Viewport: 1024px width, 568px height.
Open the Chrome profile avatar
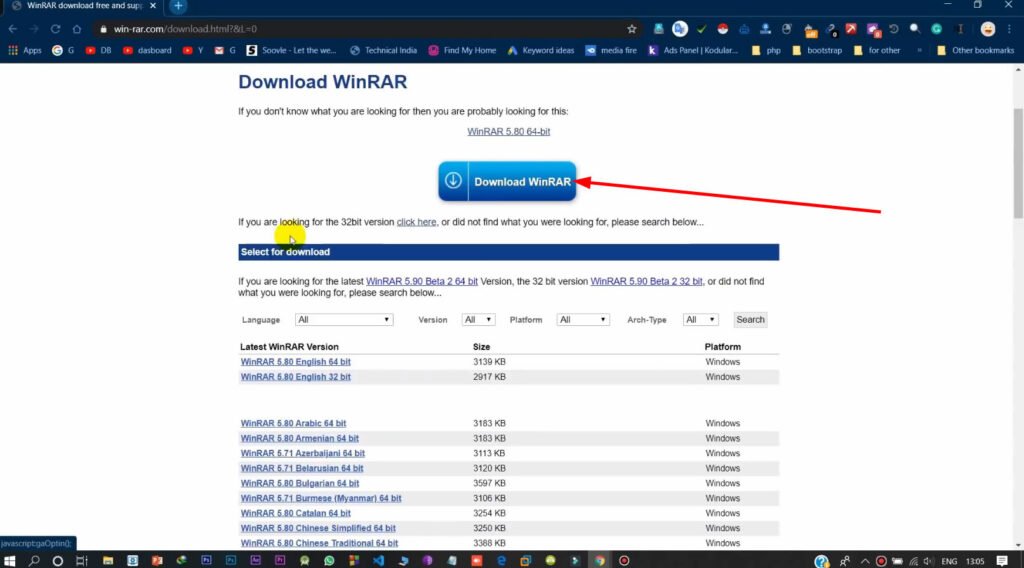(987, 29)
